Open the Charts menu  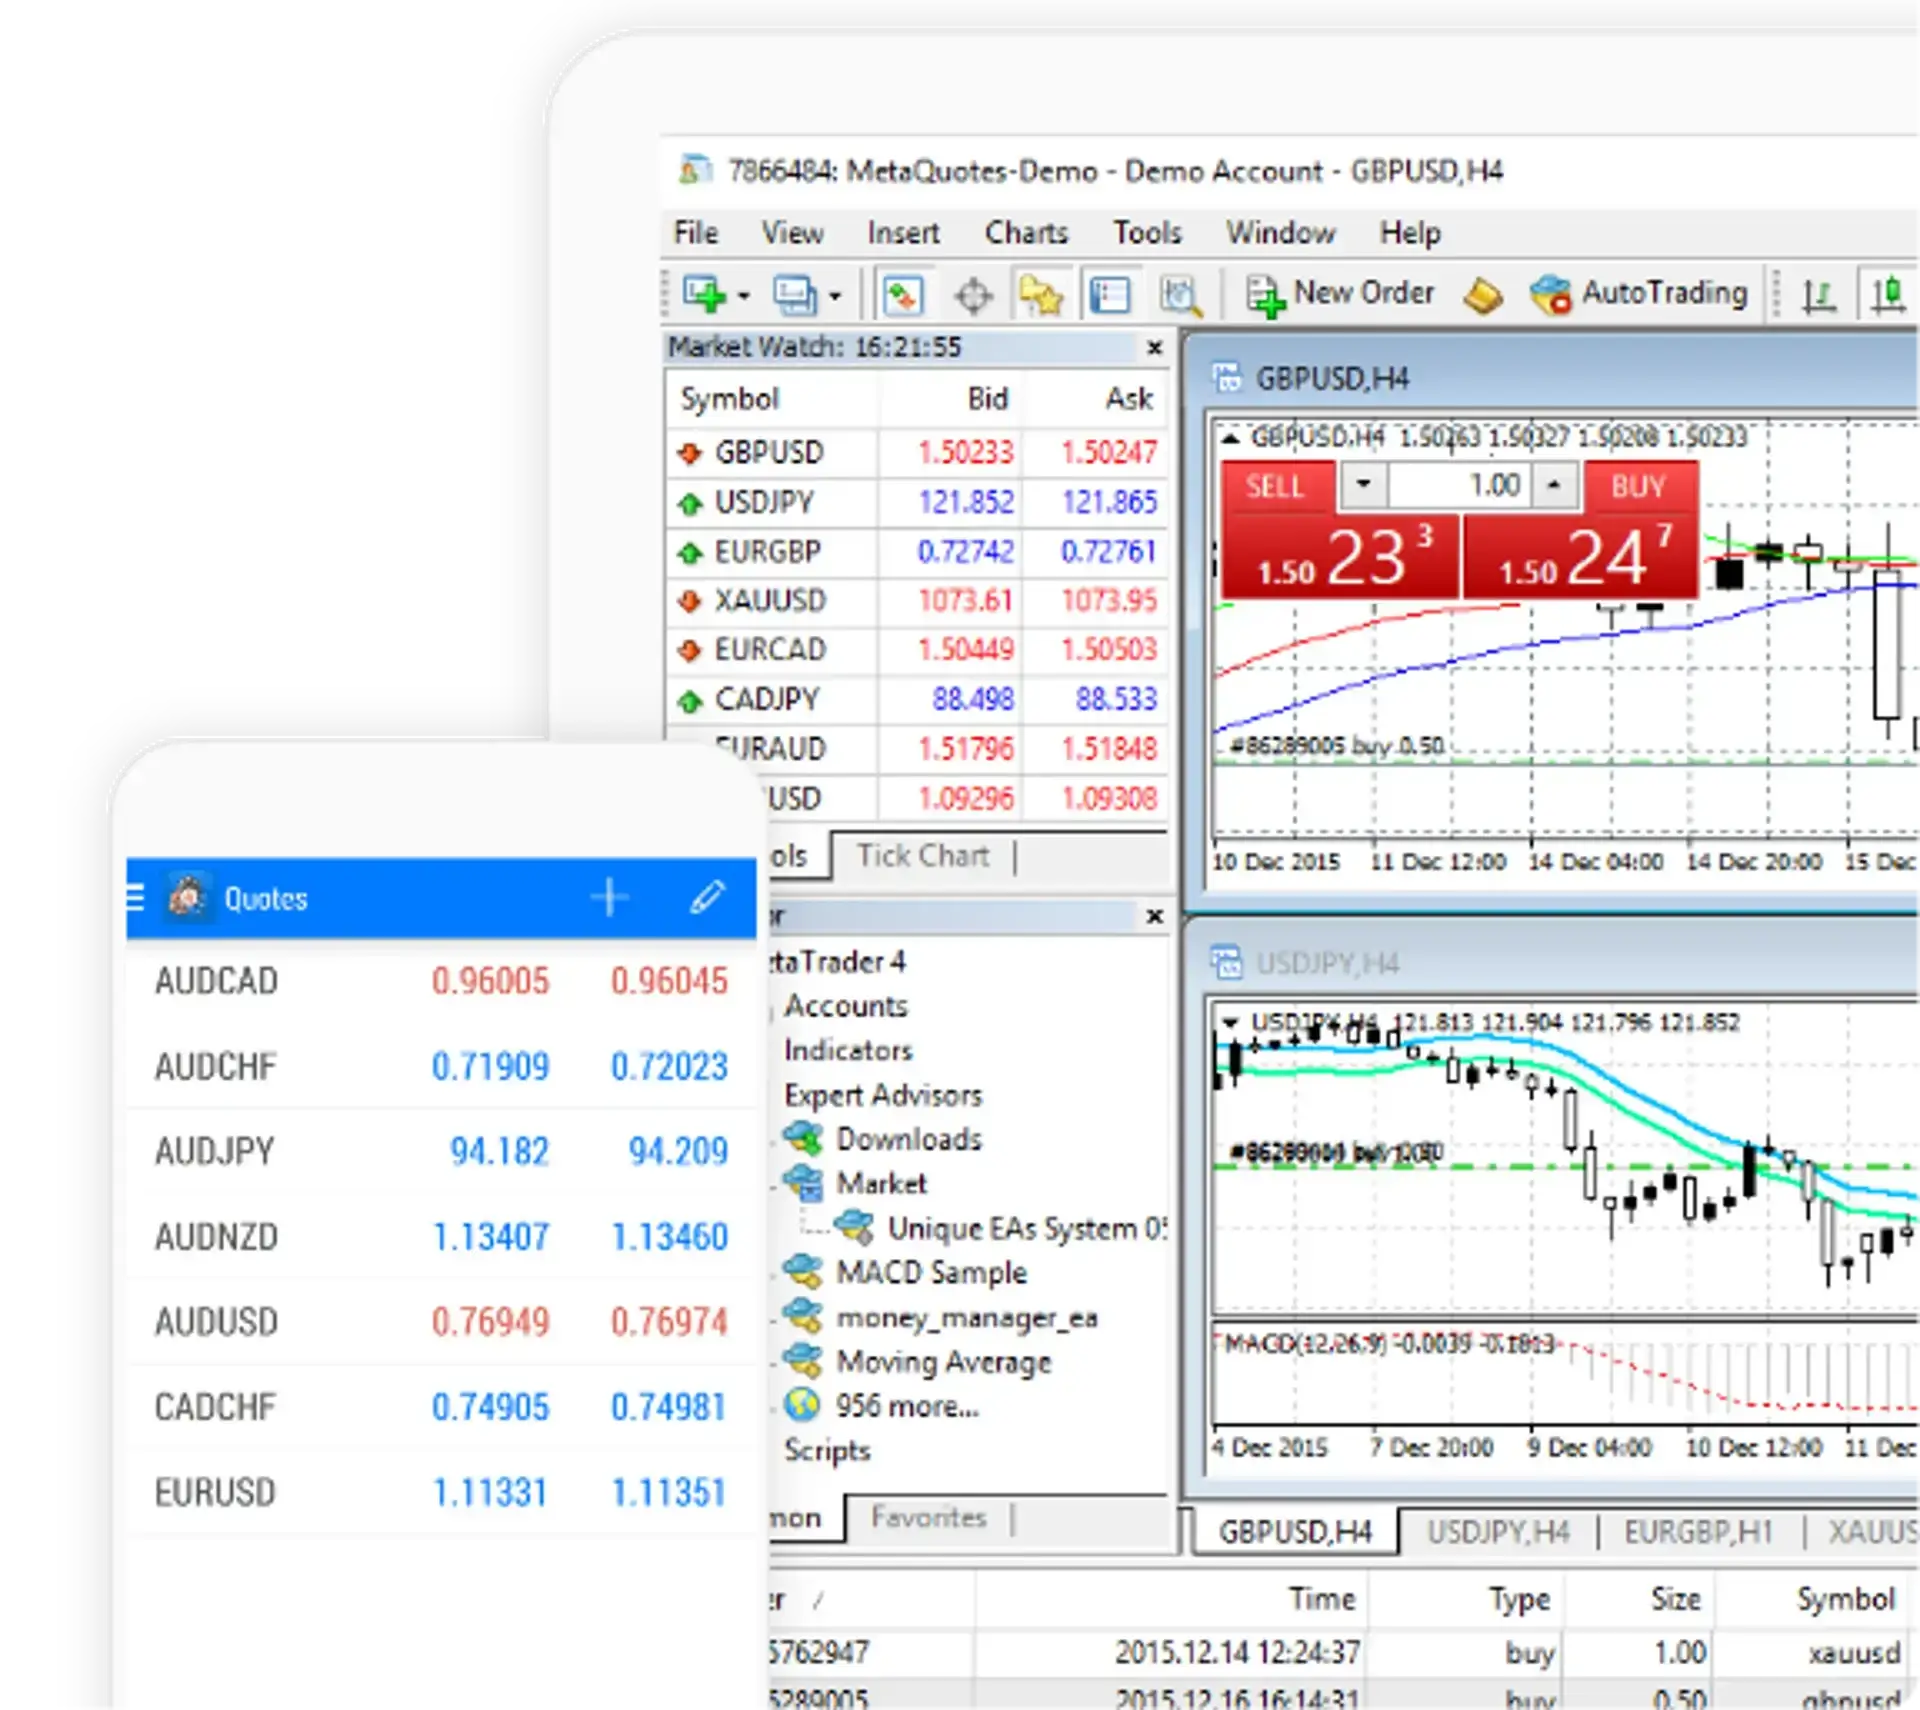pos(1026,233)
